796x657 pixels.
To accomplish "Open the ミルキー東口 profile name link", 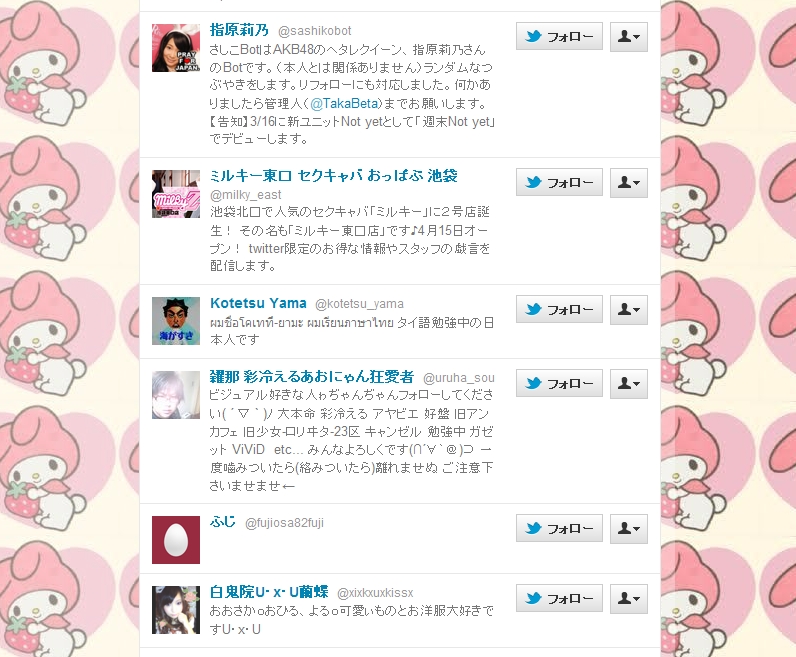I will (334, 176).
